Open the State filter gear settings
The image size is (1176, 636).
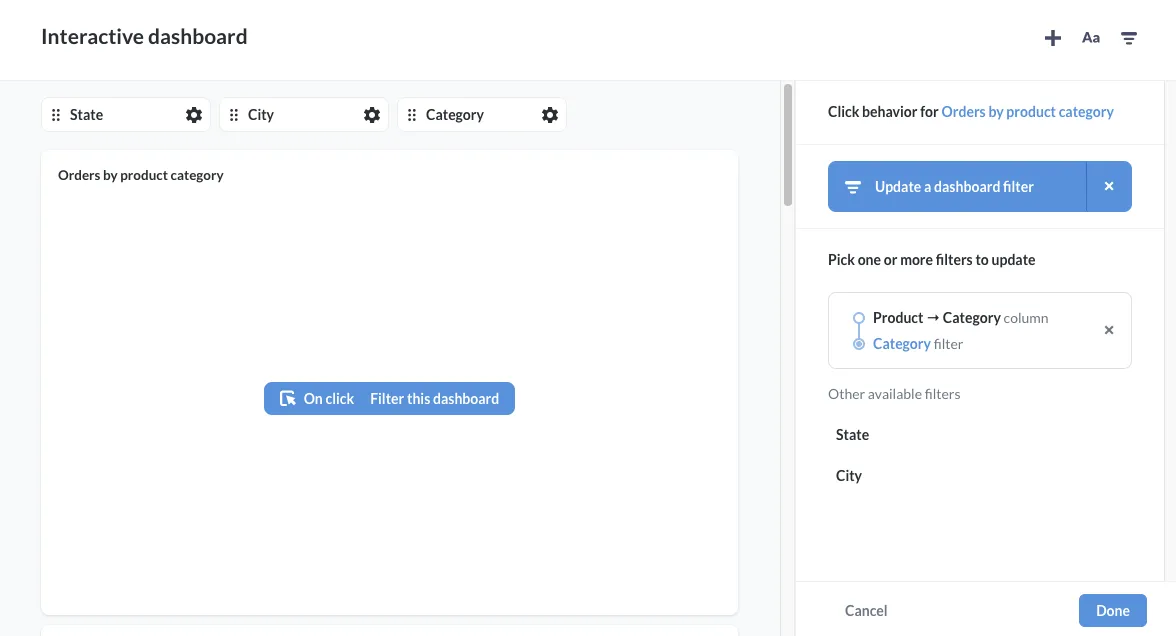(194, 115)
